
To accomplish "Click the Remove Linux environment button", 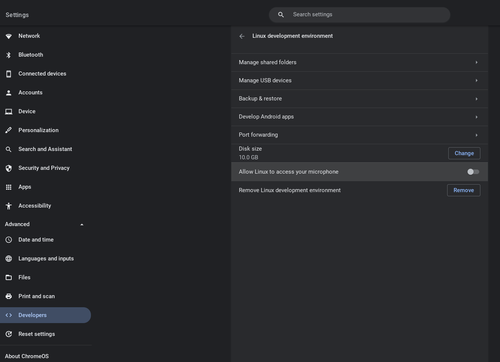I will coord(464,190).
